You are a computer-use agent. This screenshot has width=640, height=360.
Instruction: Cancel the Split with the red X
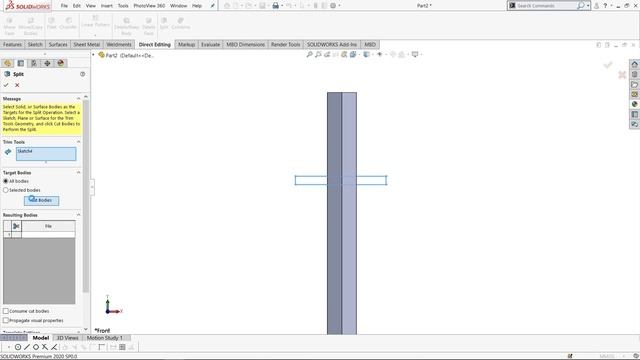pos(17,85)
